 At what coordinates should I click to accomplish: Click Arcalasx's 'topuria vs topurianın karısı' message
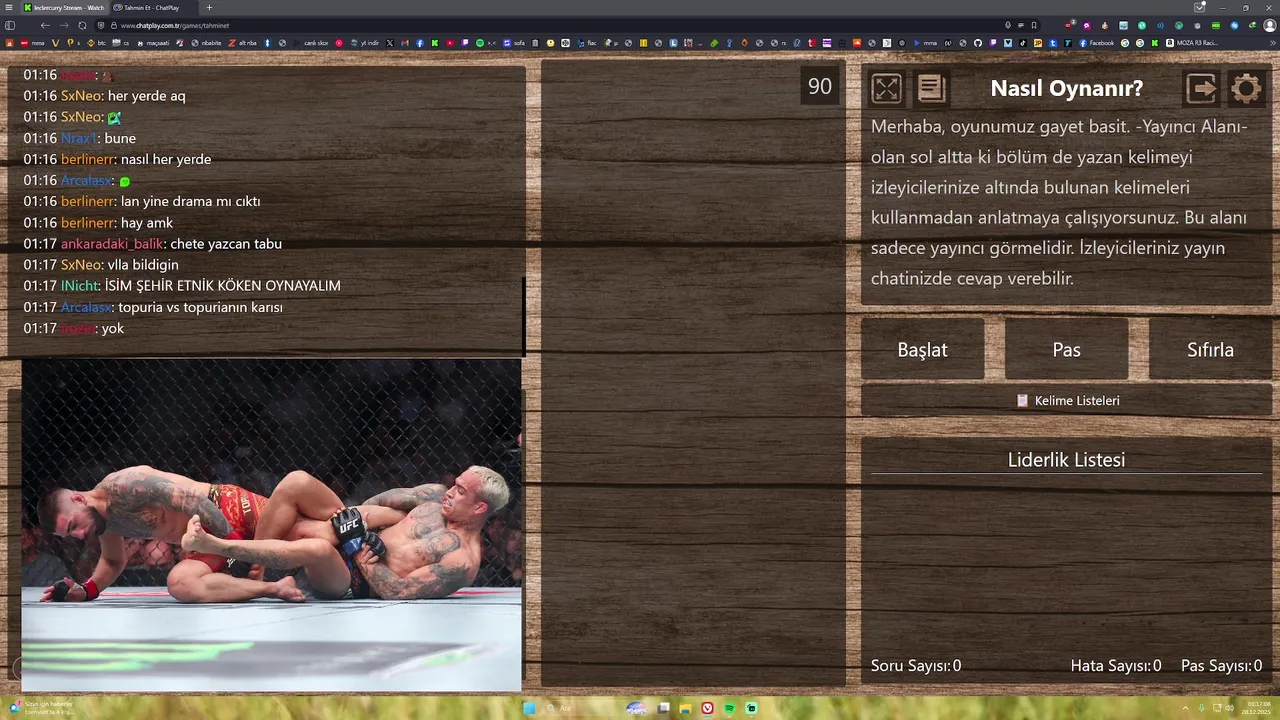tap(200, 307)
